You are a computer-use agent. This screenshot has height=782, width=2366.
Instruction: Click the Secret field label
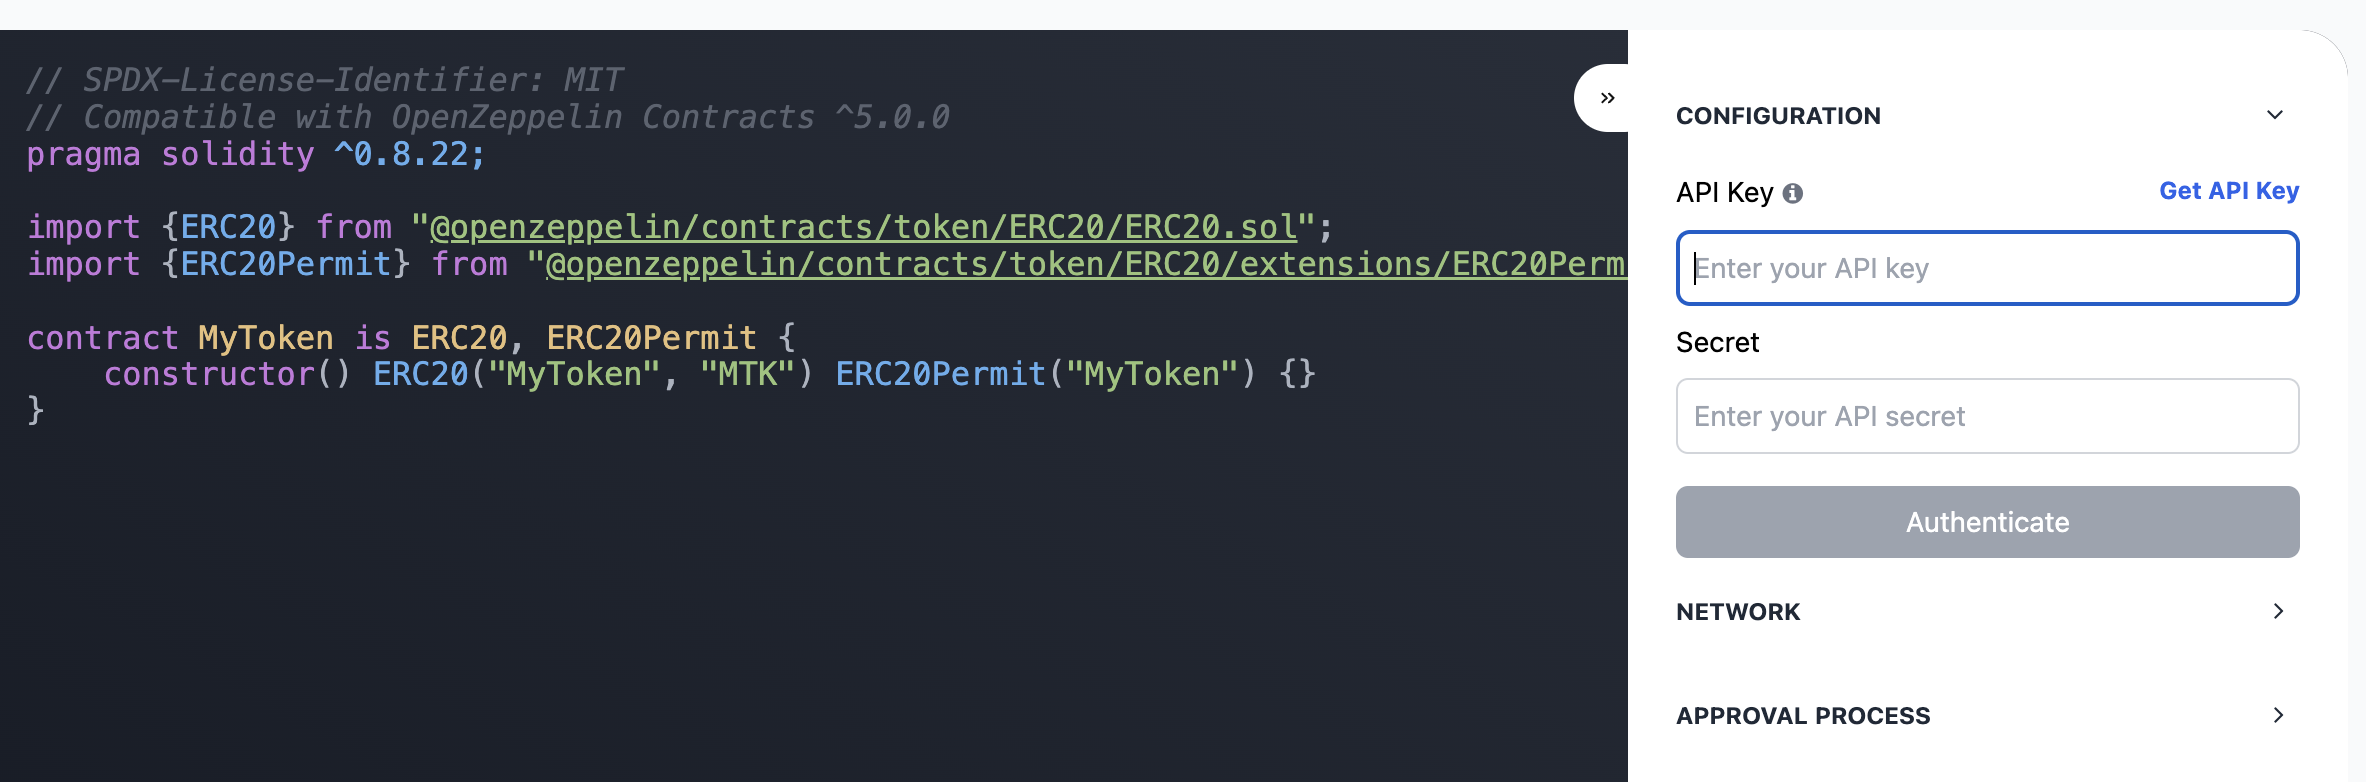coord(1717,342)
